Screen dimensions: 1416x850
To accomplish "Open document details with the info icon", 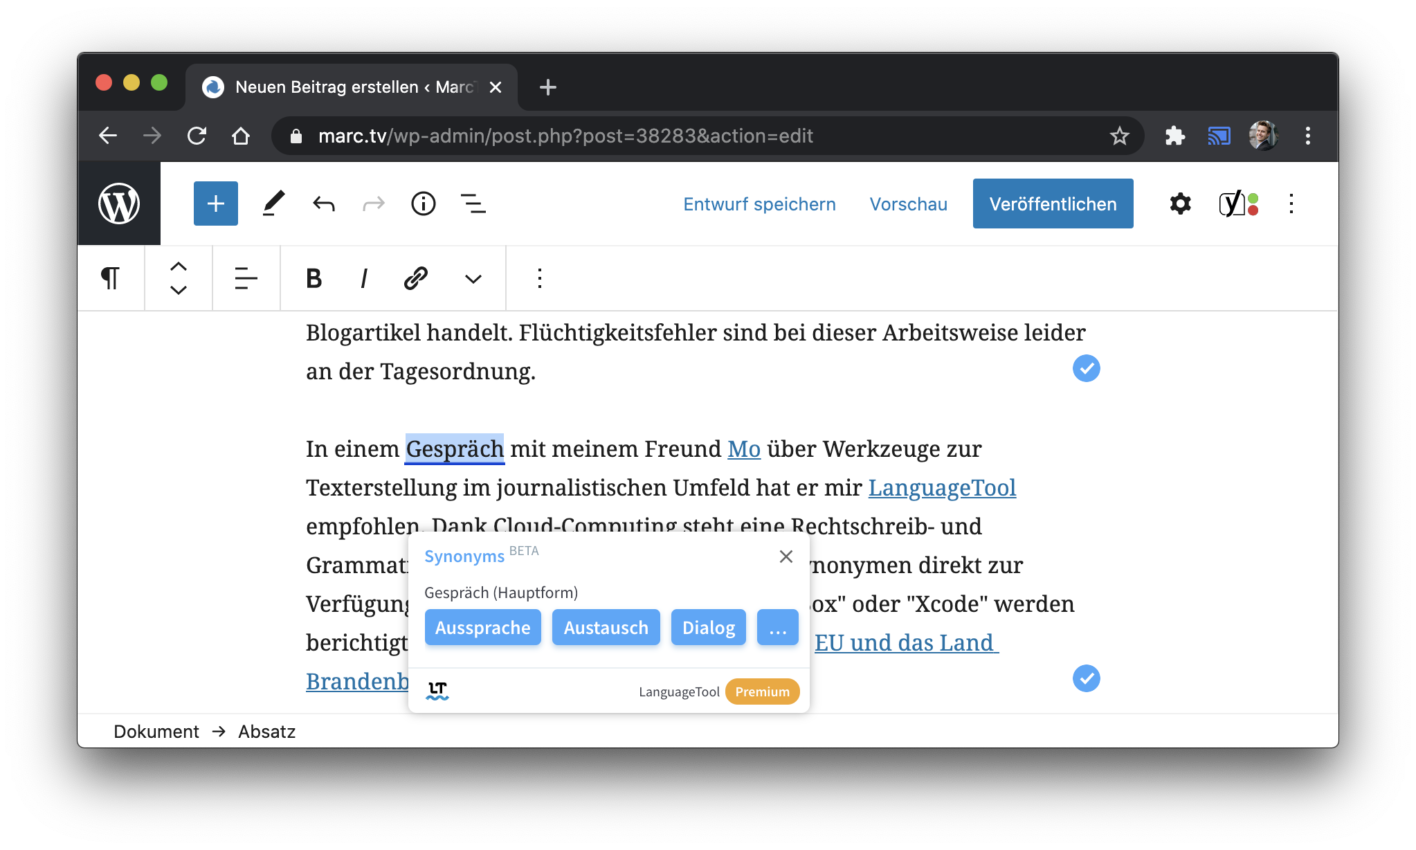I will (x=423, y=203).
